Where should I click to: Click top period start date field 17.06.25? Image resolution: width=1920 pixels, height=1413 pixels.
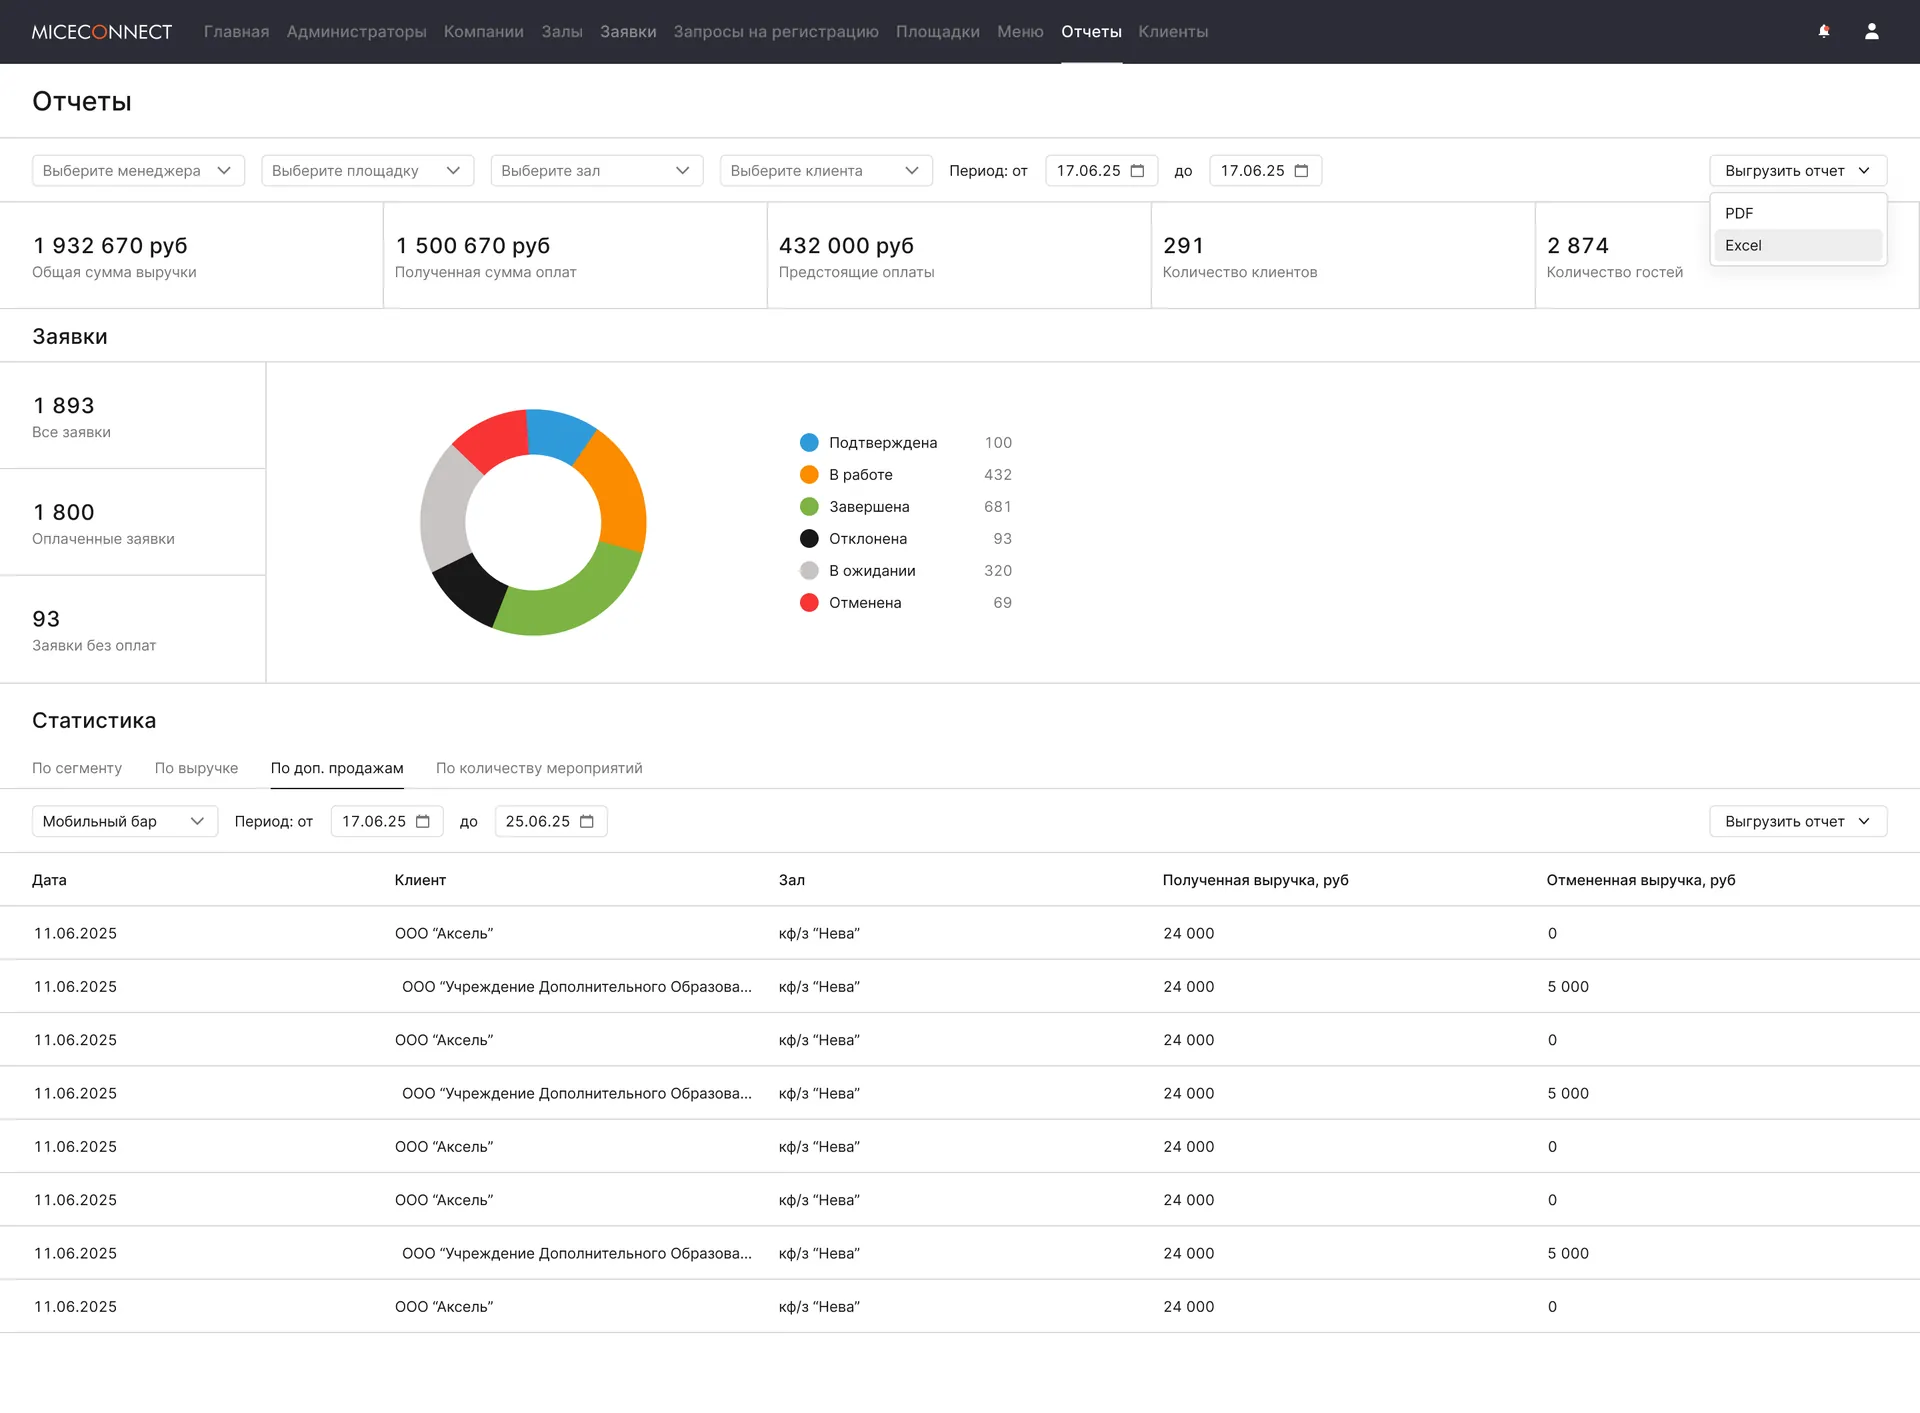click(x=1101, y=171)
